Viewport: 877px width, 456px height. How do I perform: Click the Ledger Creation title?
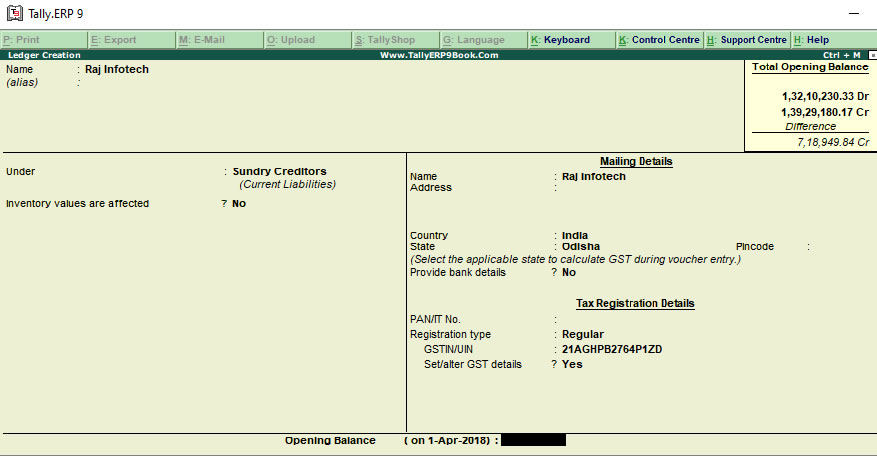tap(44, 55)
